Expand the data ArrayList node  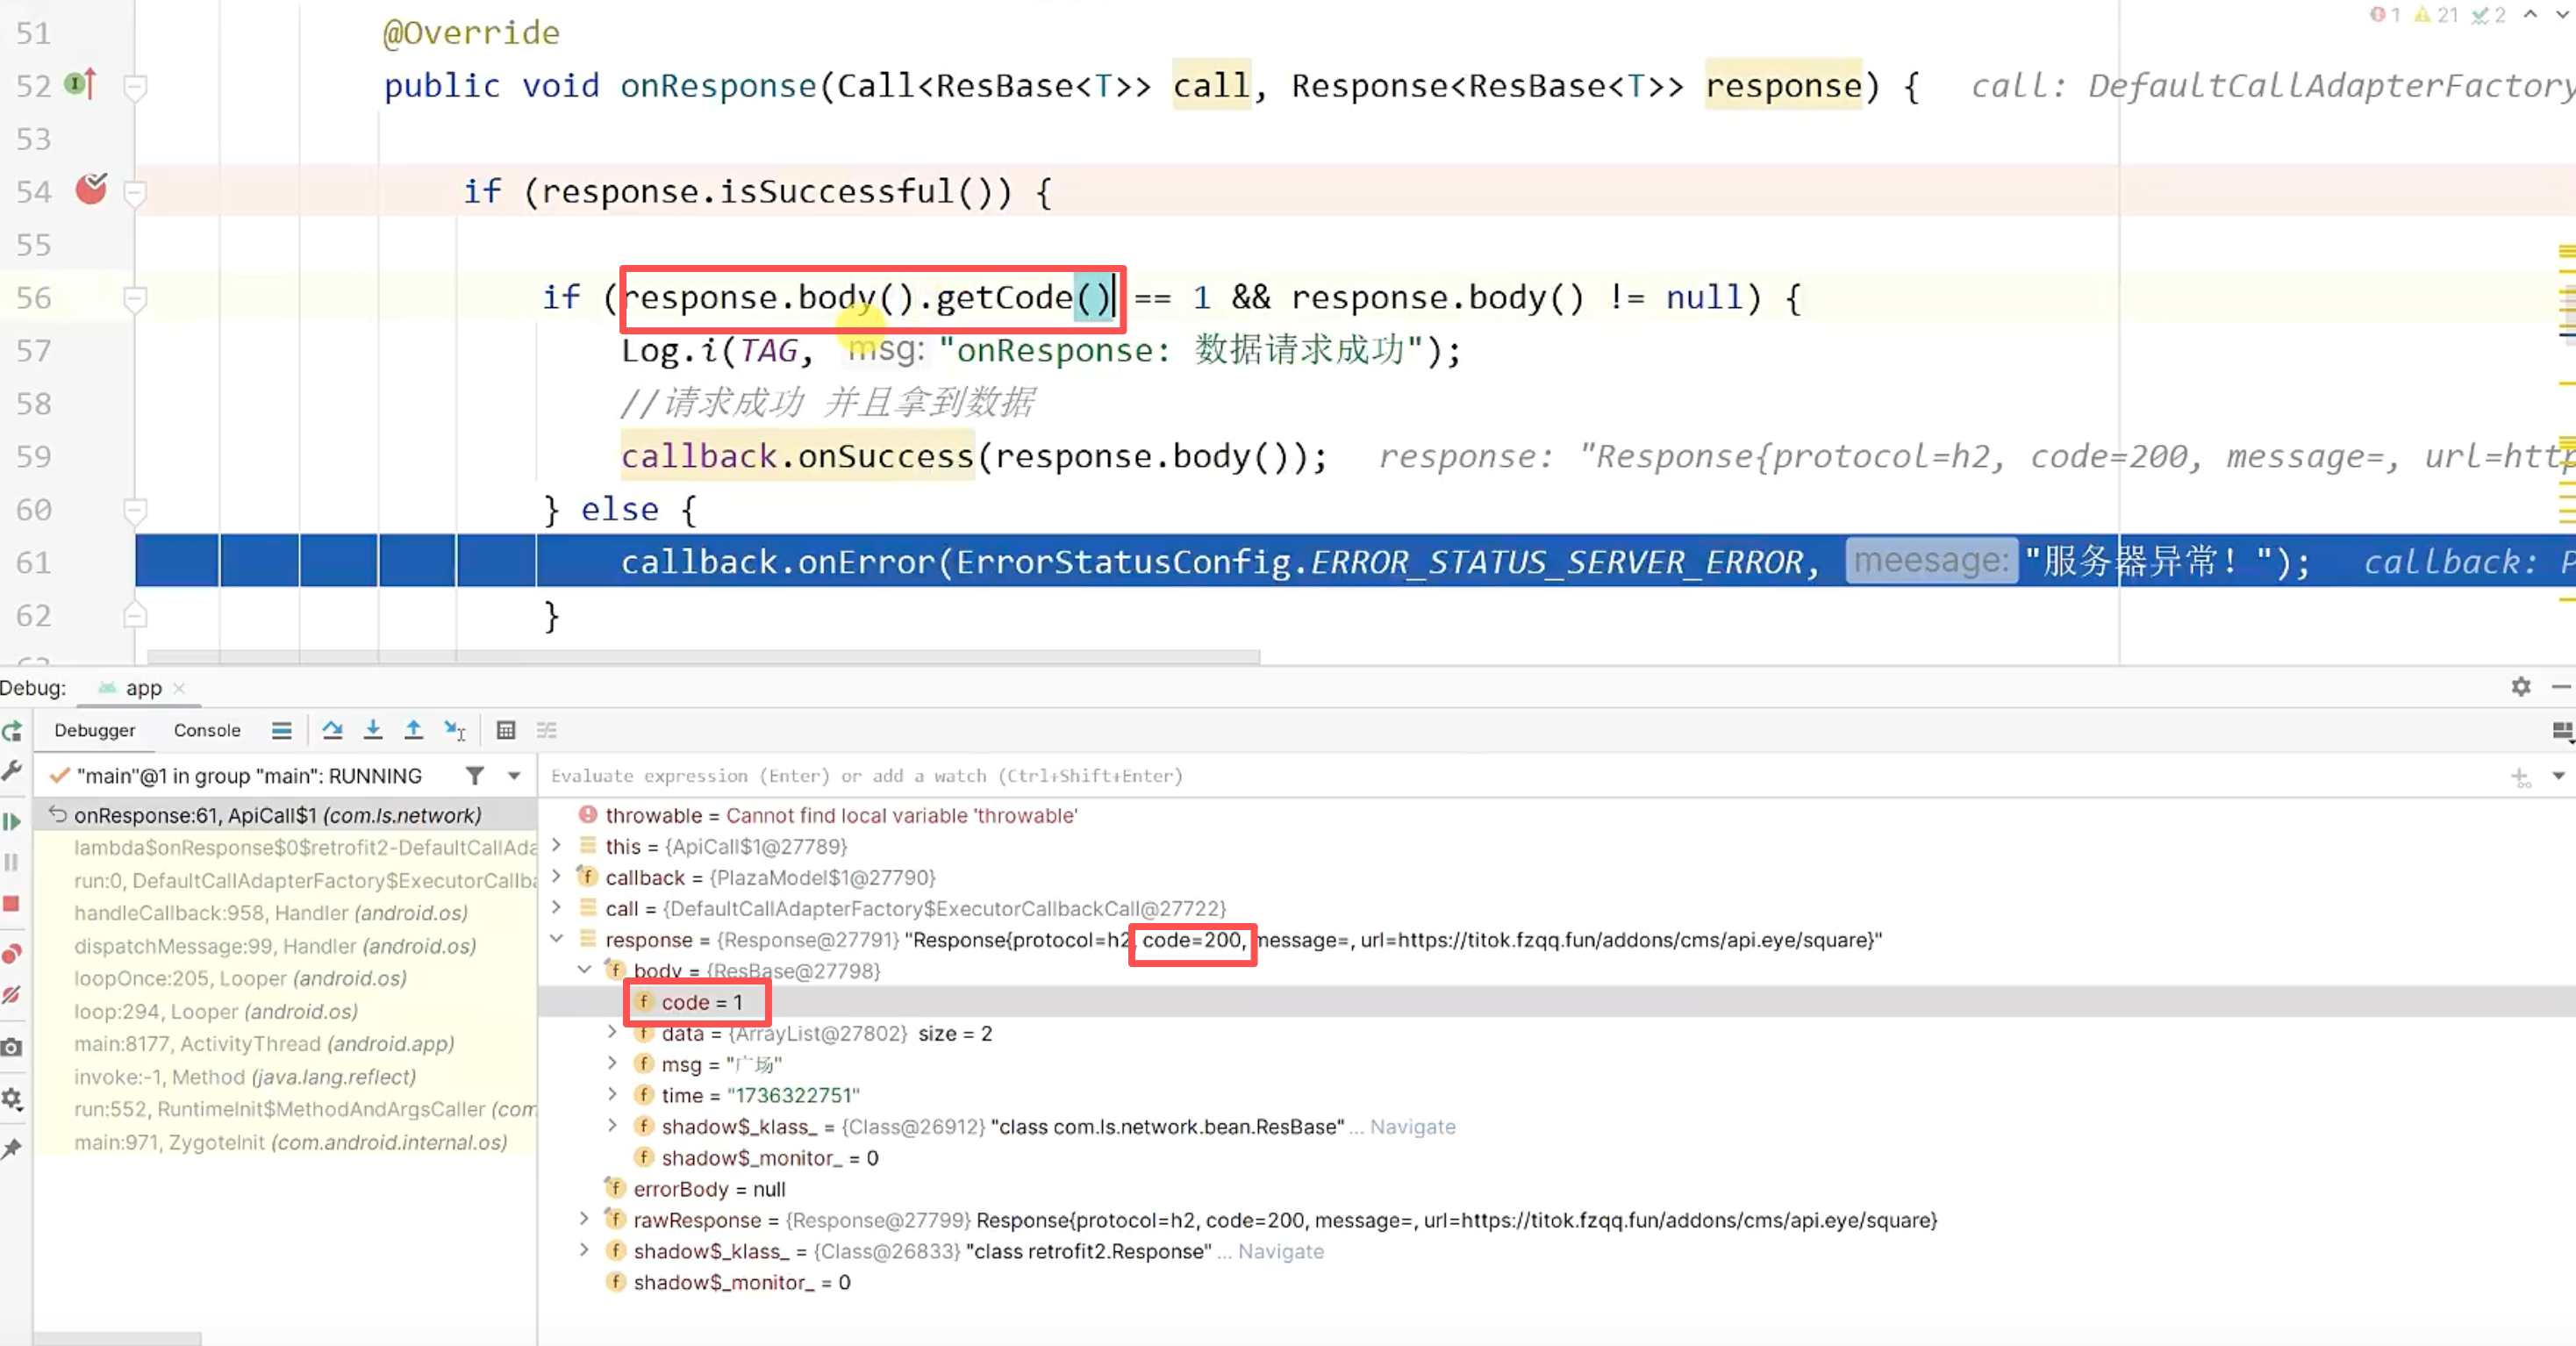[x=613, y=1032]
